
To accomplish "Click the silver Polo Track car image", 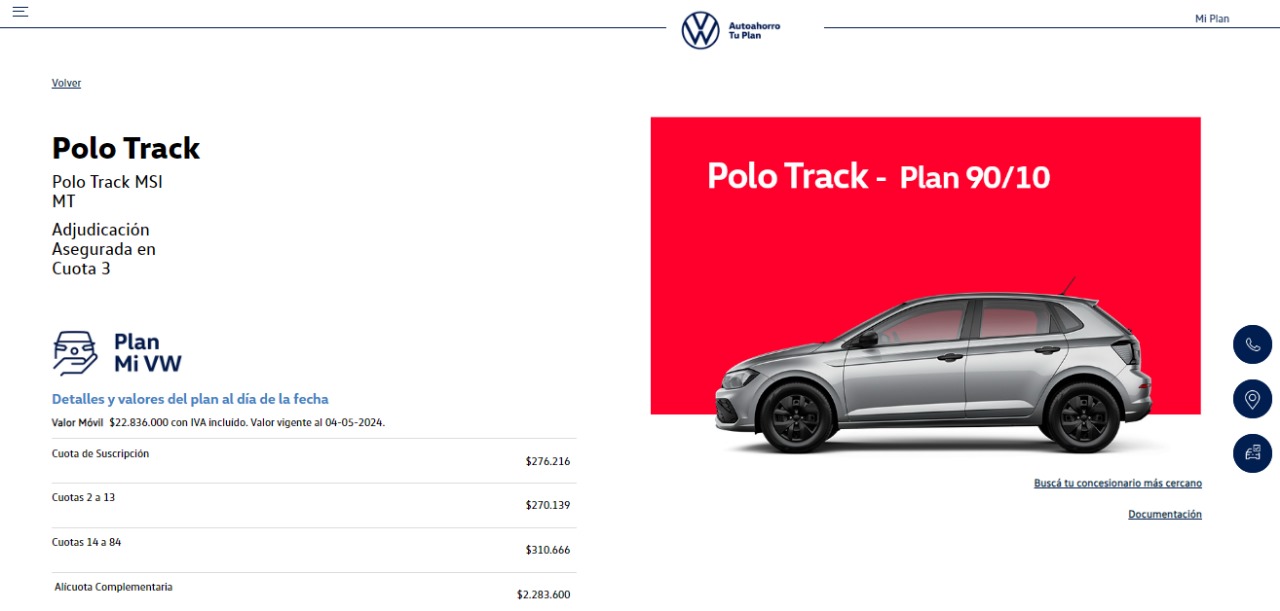I will tap(933, 373).
